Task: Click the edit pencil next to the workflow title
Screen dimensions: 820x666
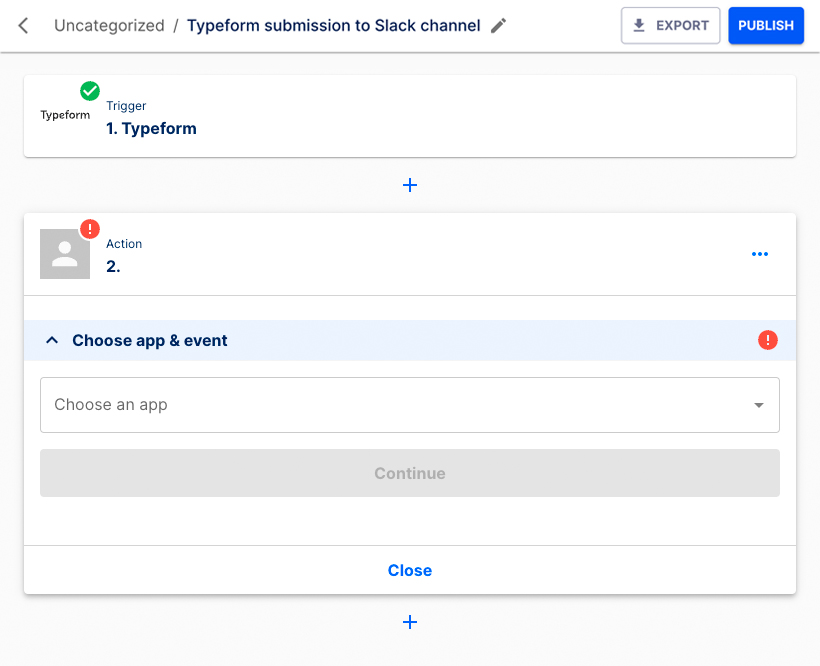Action: point(498,26)
